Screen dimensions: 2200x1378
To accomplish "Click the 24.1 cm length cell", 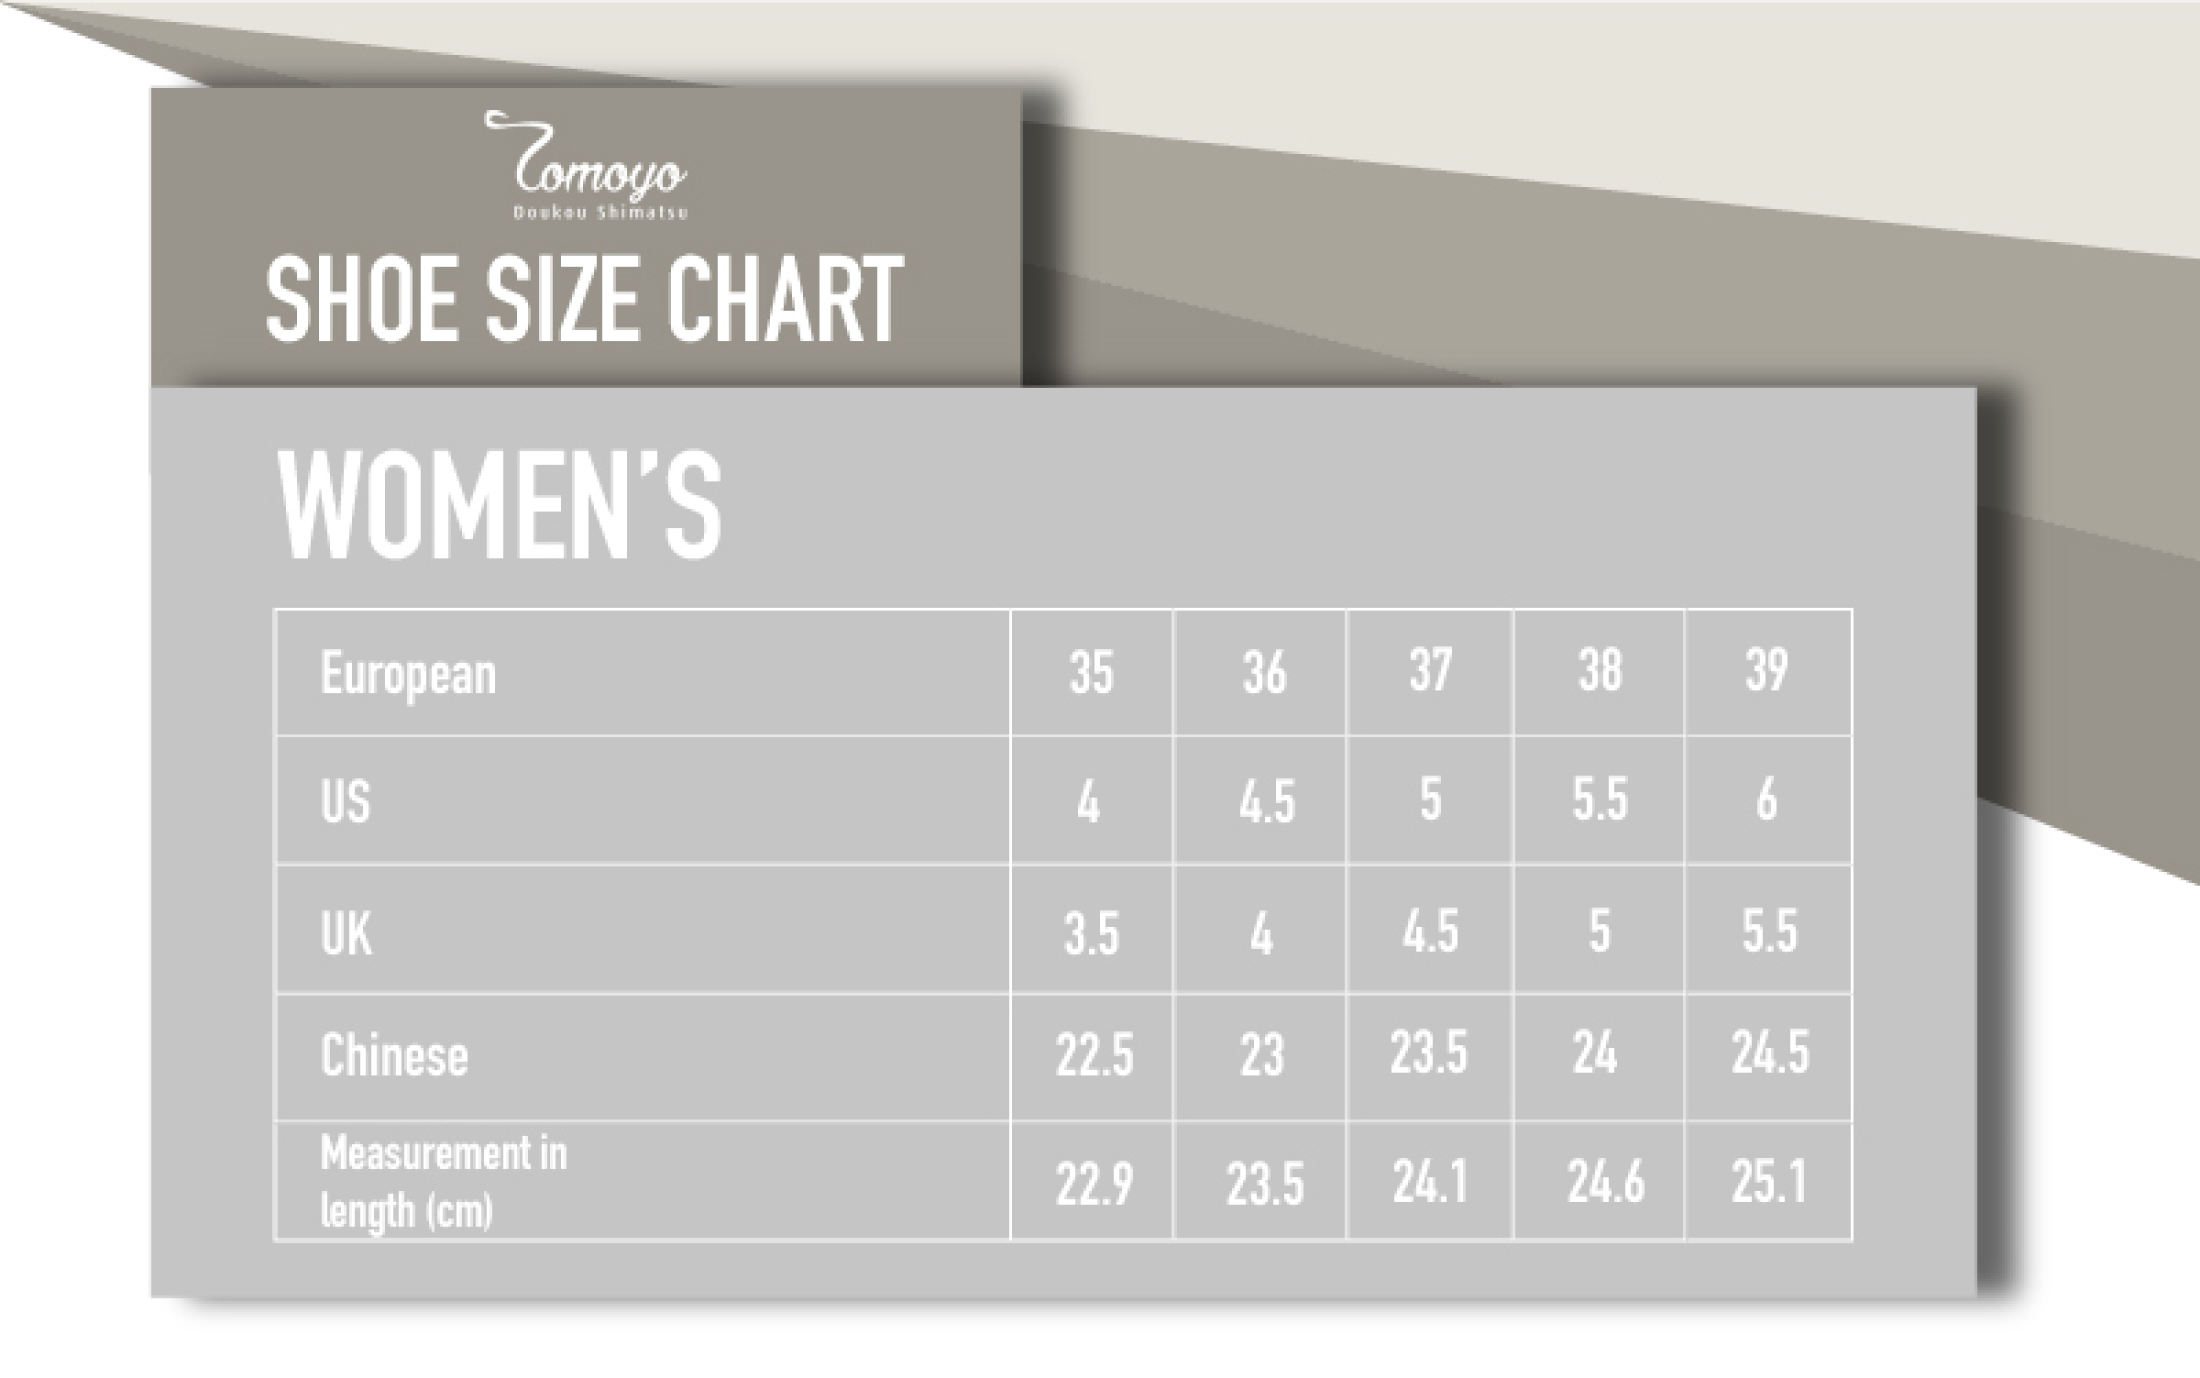I will 1430,1183.
